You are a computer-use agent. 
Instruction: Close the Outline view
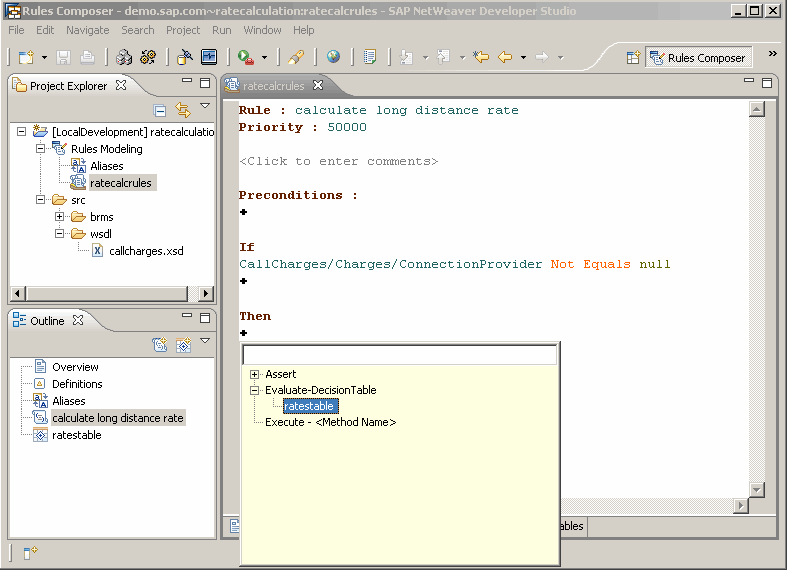(78, 320)
